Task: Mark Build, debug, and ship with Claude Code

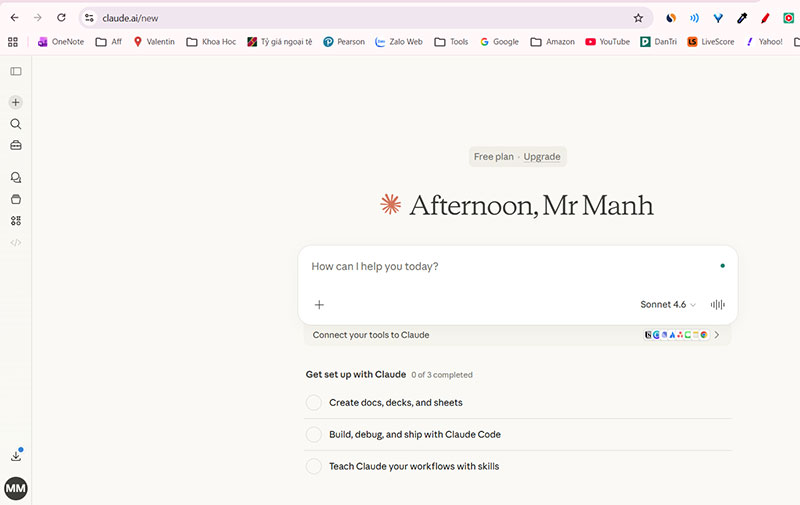Action: [313, 435]
